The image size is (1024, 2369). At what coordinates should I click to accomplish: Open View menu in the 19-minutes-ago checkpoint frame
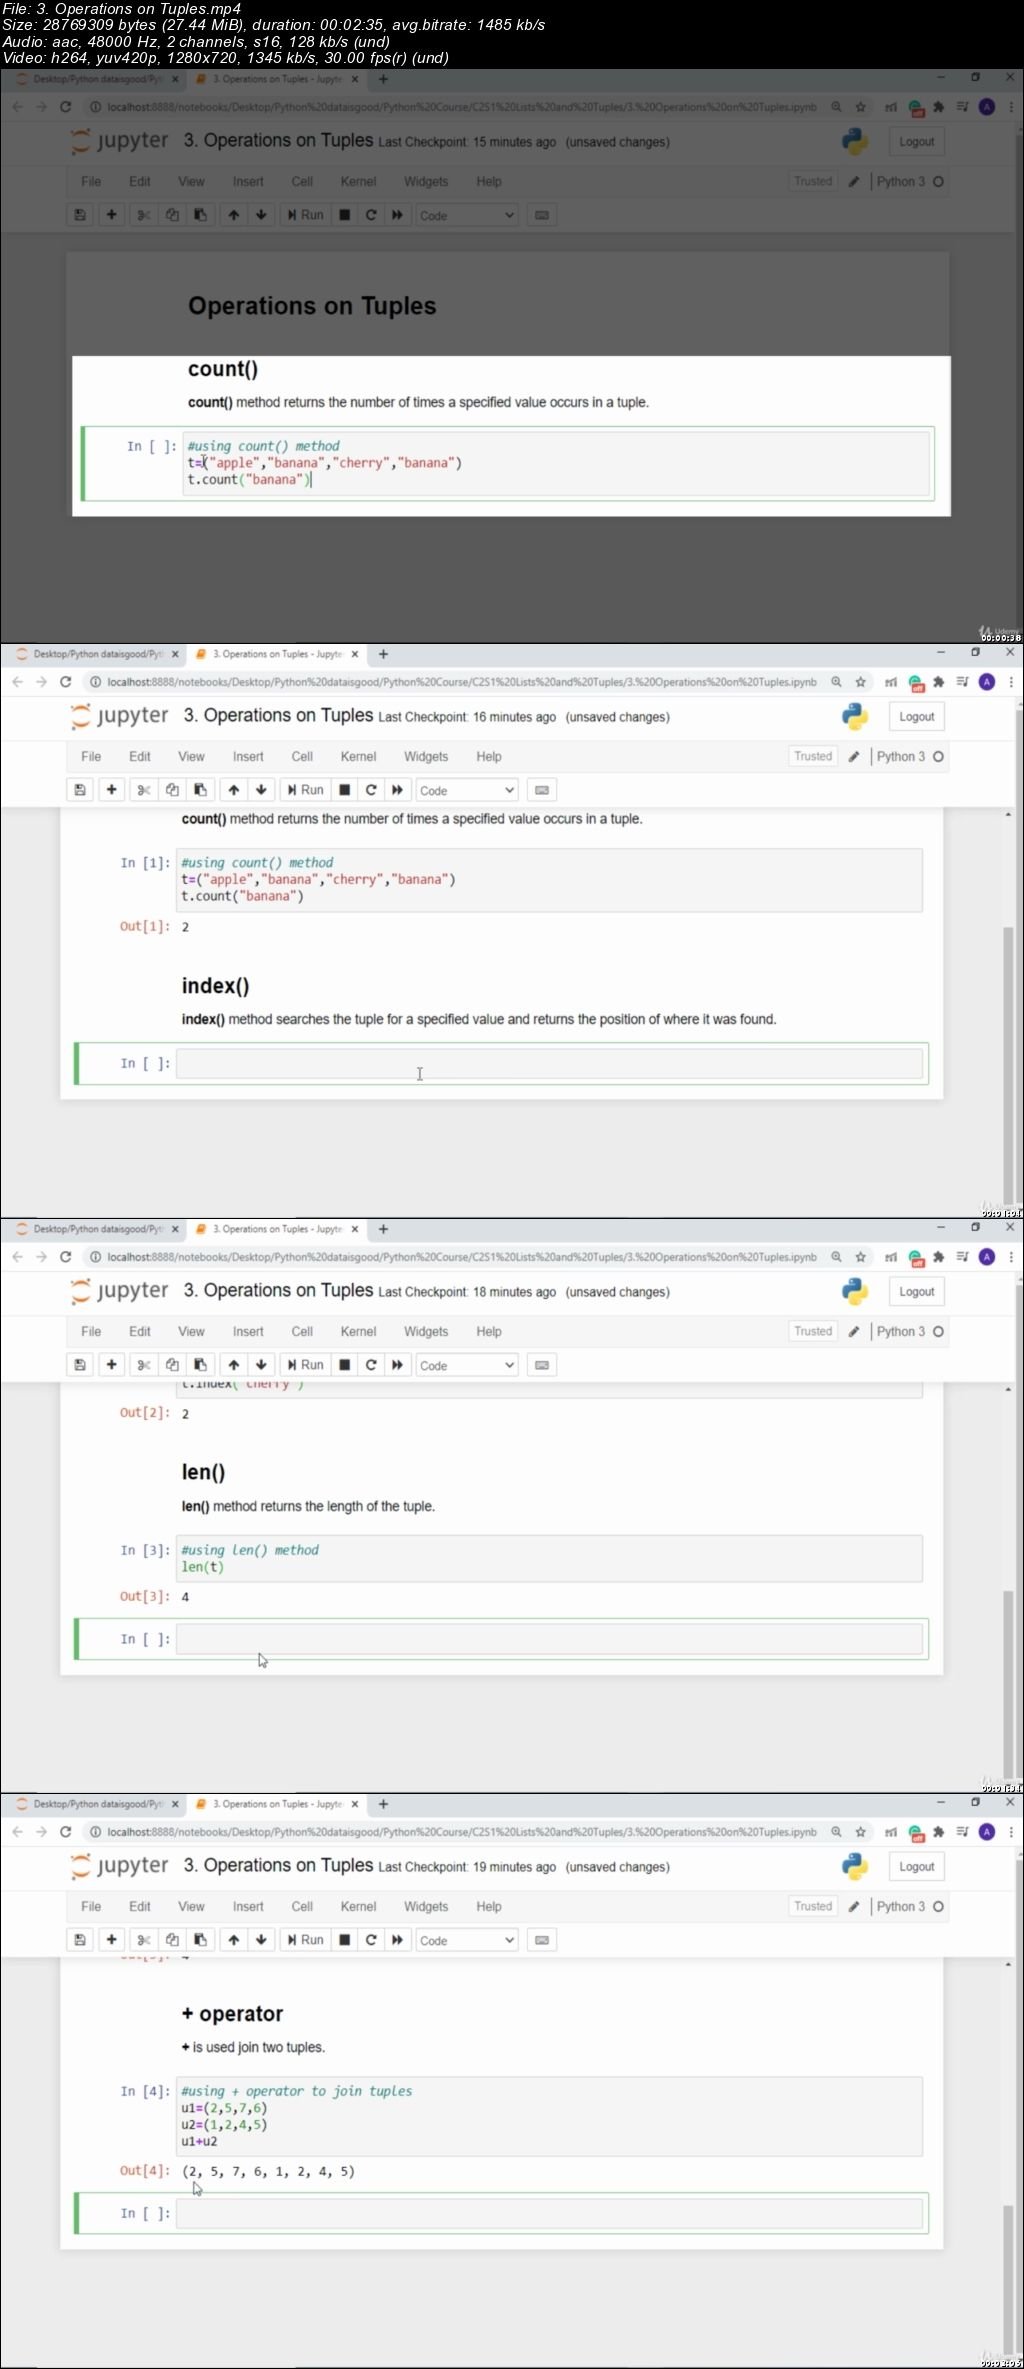coord(191,1907)
